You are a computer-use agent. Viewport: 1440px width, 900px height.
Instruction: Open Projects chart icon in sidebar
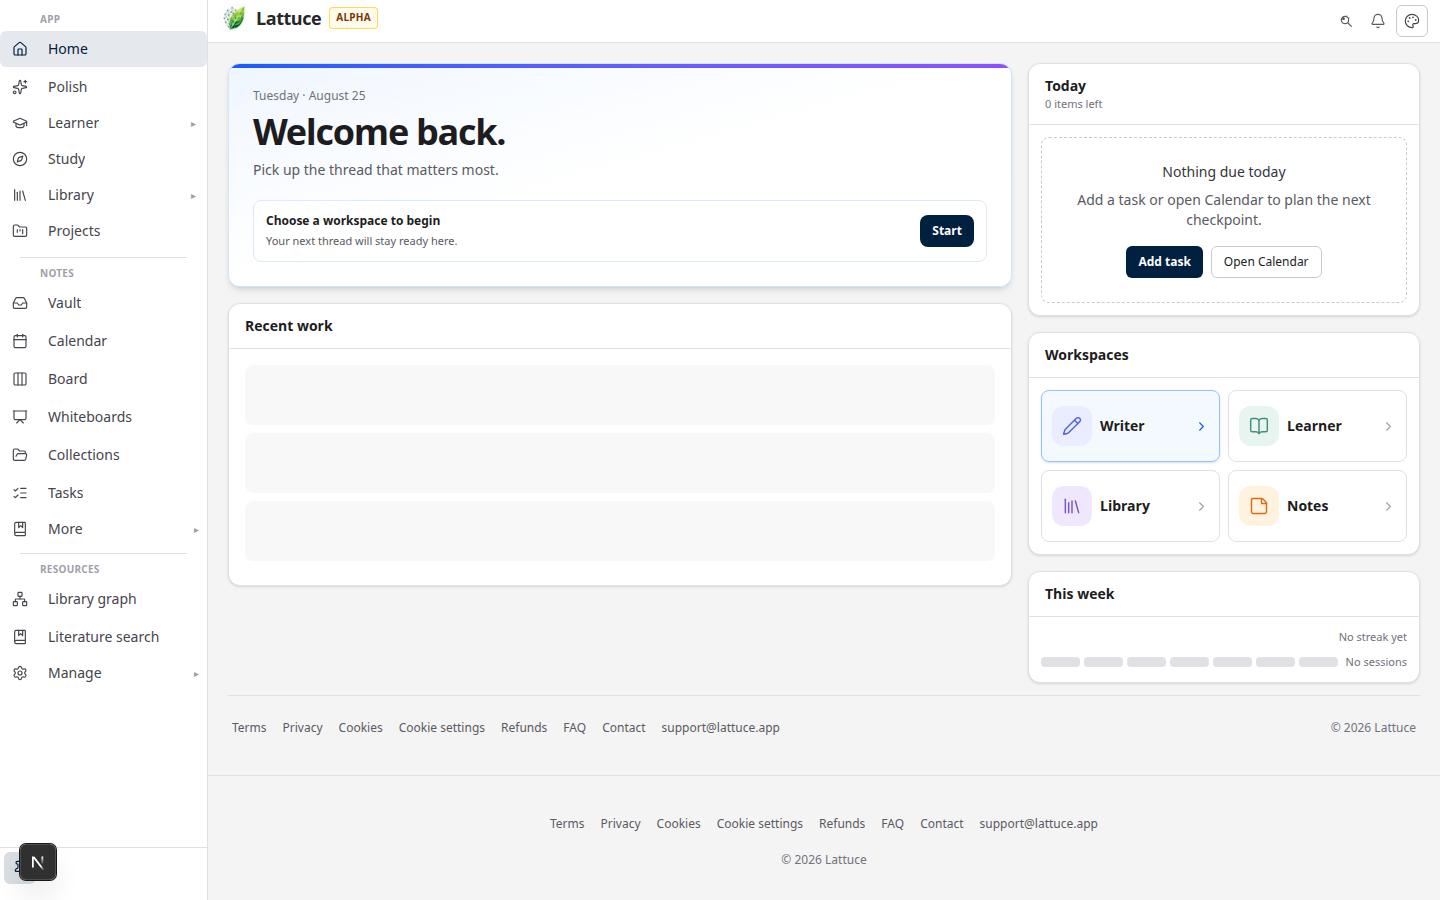[20, 231]
